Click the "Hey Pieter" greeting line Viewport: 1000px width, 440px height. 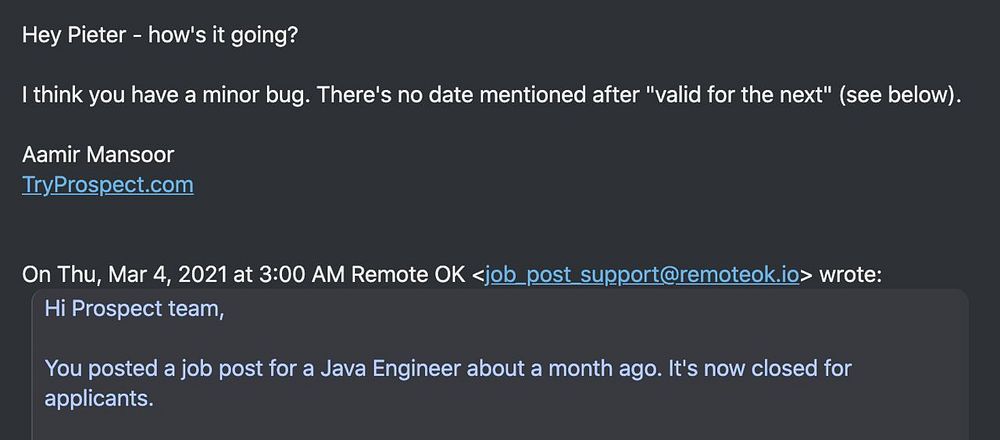[160, 35]
